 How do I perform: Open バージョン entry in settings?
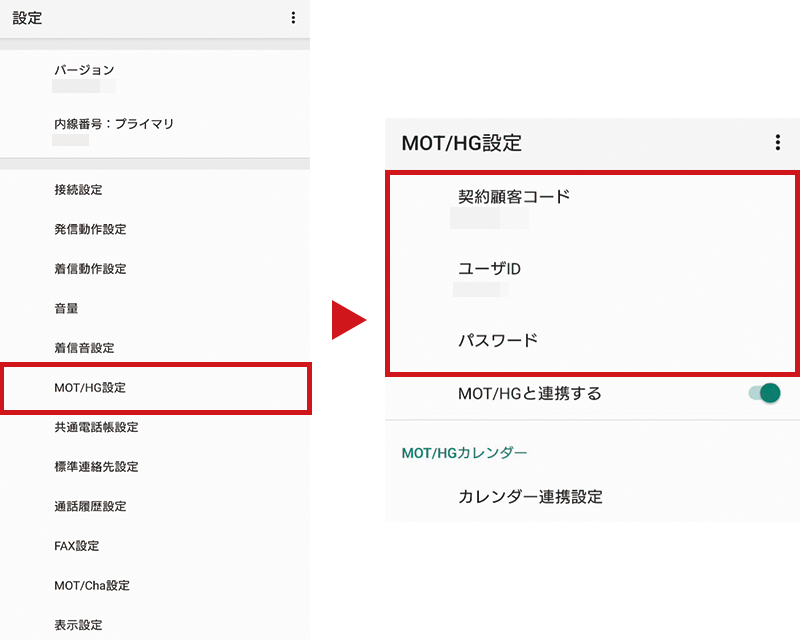click(155, 78)
